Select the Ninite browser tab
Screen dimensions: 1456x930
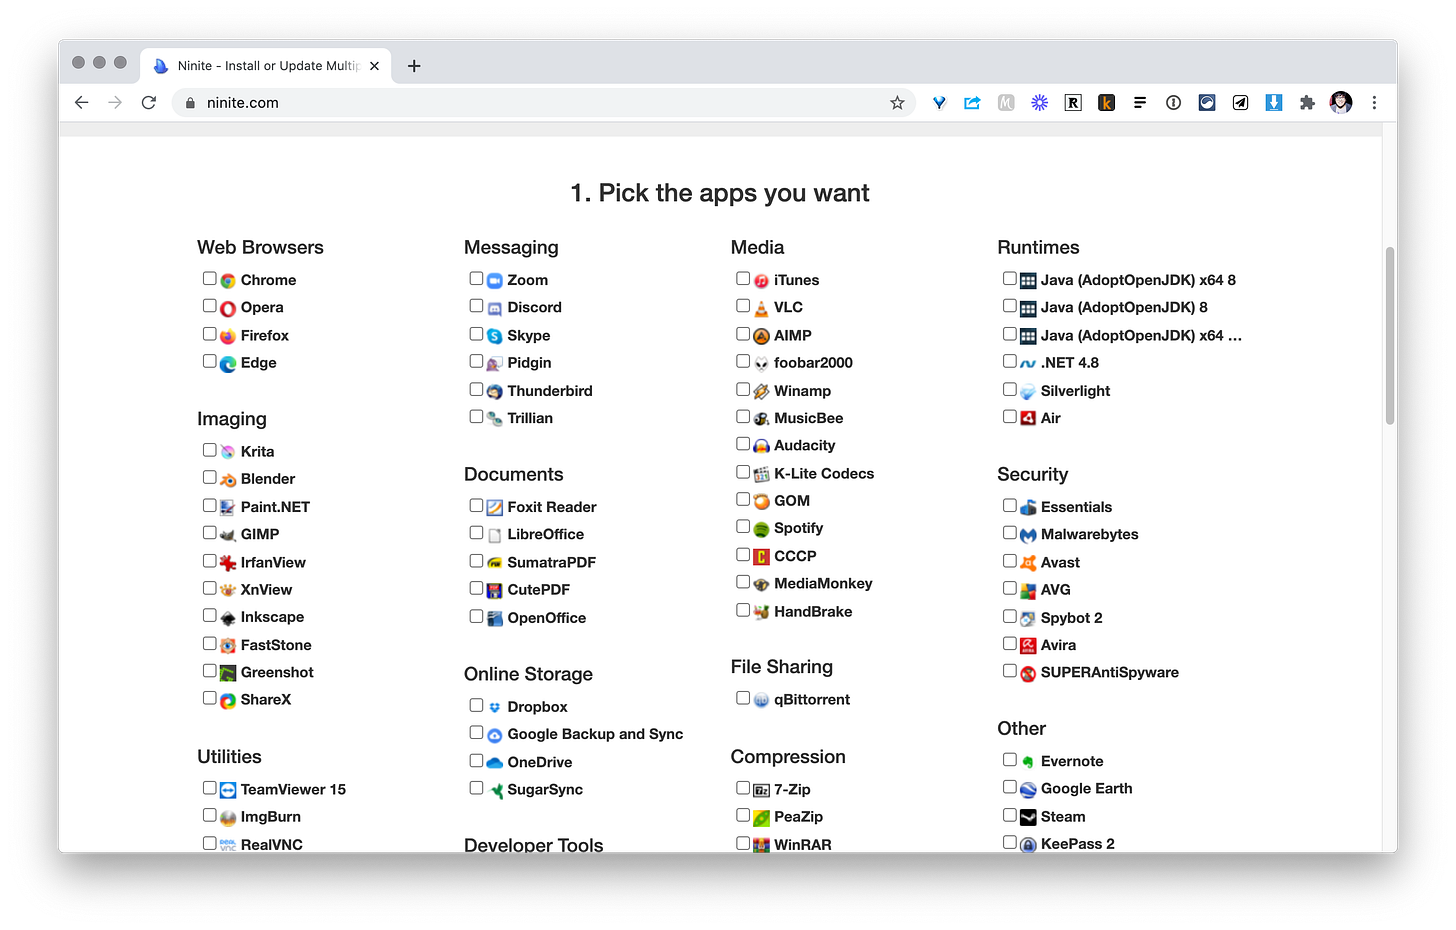pyautogui.click(x=266, y=65)
